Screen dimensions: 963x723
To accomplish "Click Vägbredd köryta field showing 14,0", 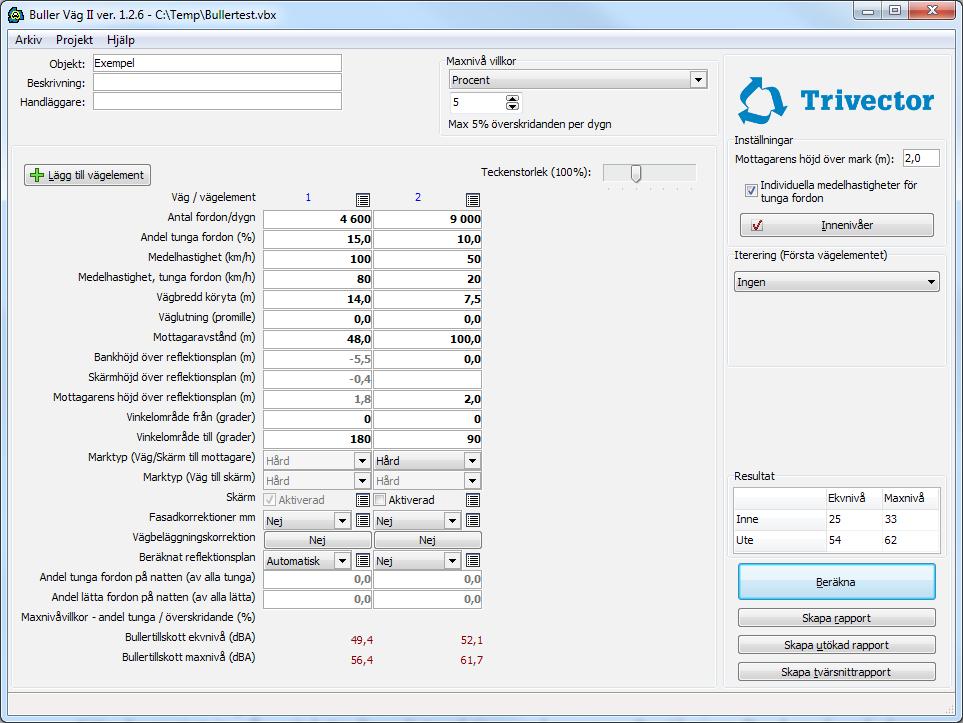I will point(318,299).
